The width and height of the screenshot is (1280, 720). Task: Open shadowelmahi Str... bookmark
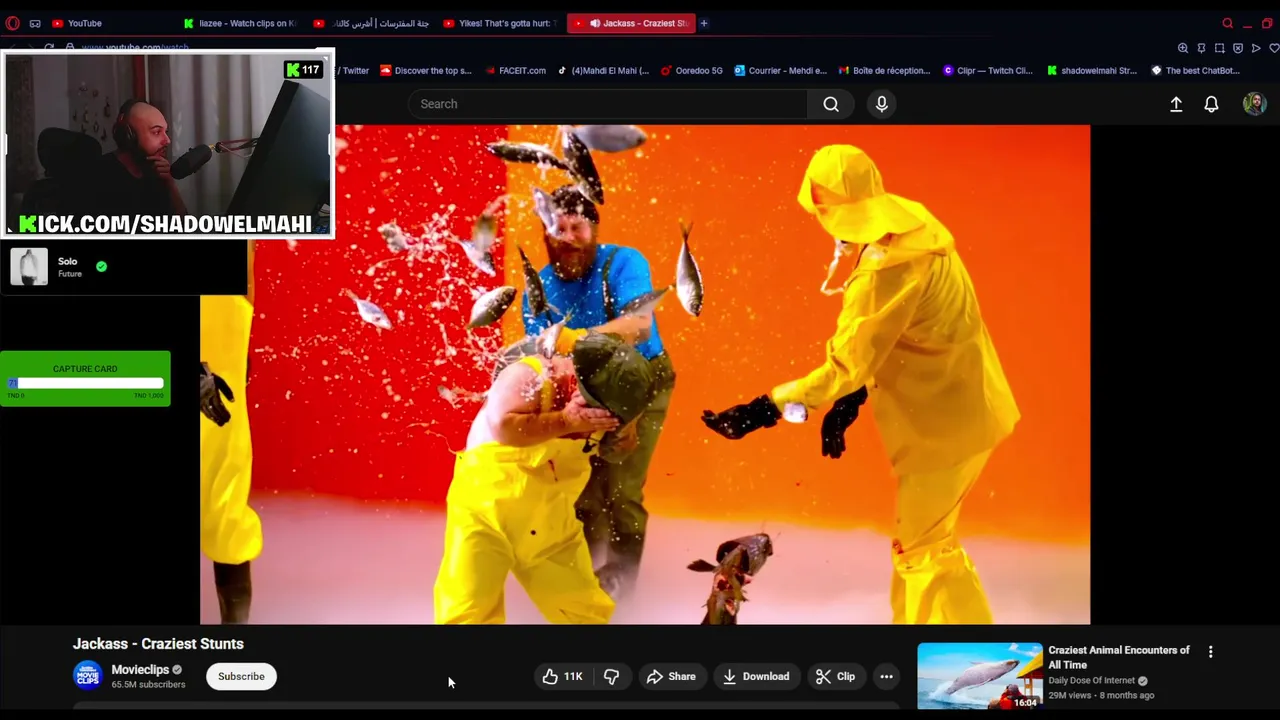pos(1092,71)
